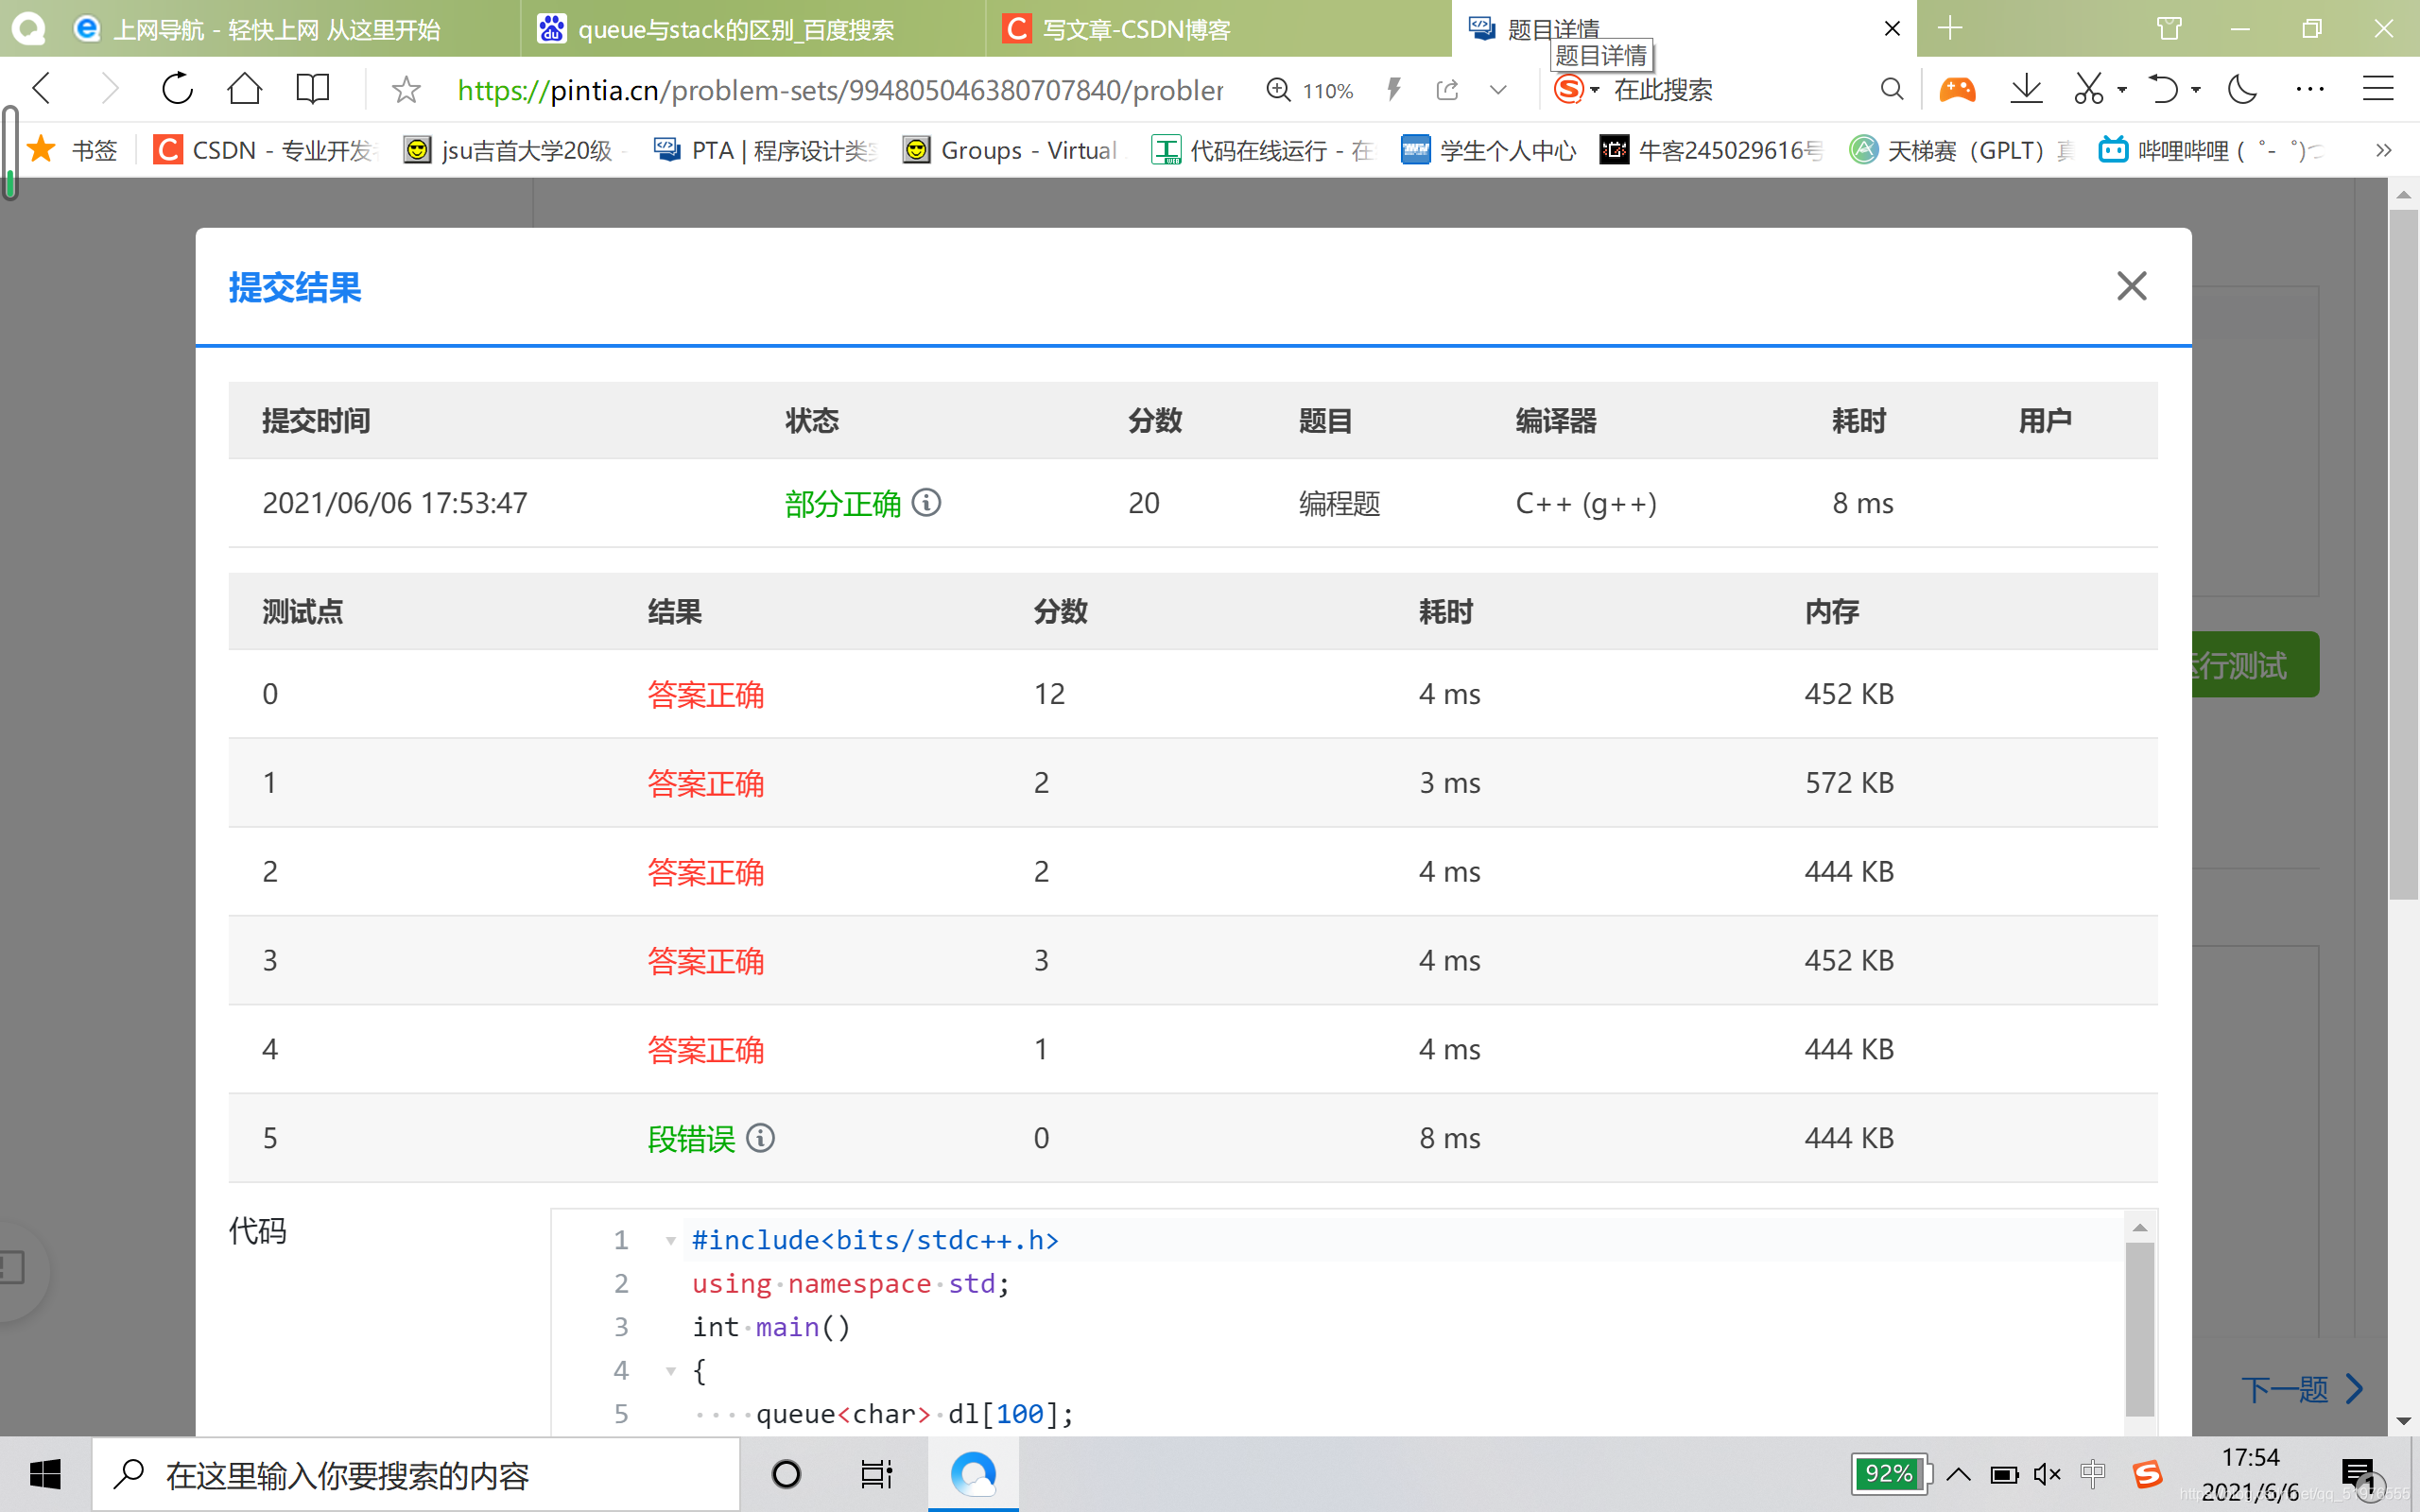This screenshot has width=2420, height=1512.
Task: Open the Sogou search engine selector
Action: [x=1576, y=89]
